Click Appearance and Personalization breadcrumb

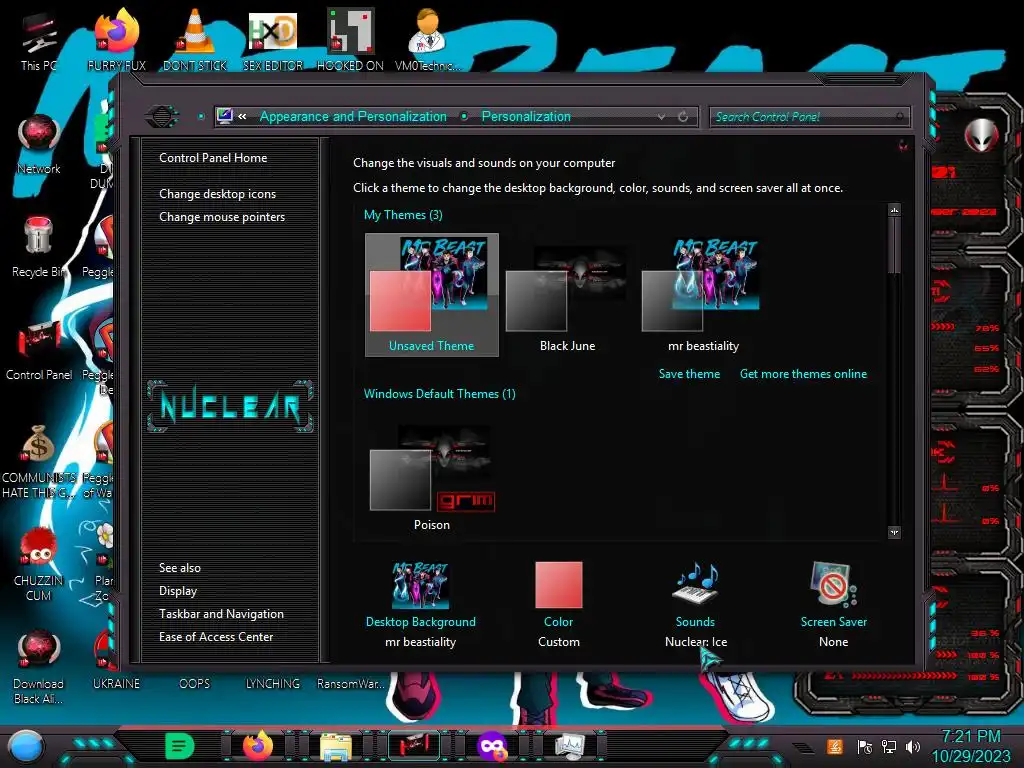(353, 116)
